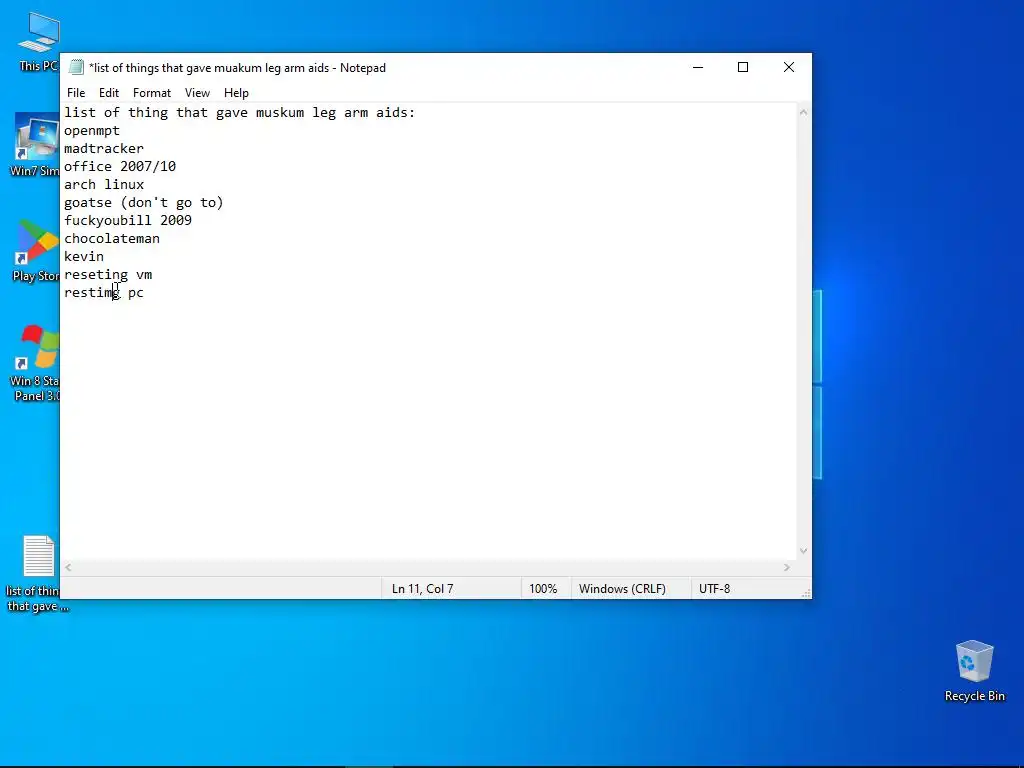Click the 'openmpt' line
The height and width of the screenshot is (768, 1024).
point(91,131)
